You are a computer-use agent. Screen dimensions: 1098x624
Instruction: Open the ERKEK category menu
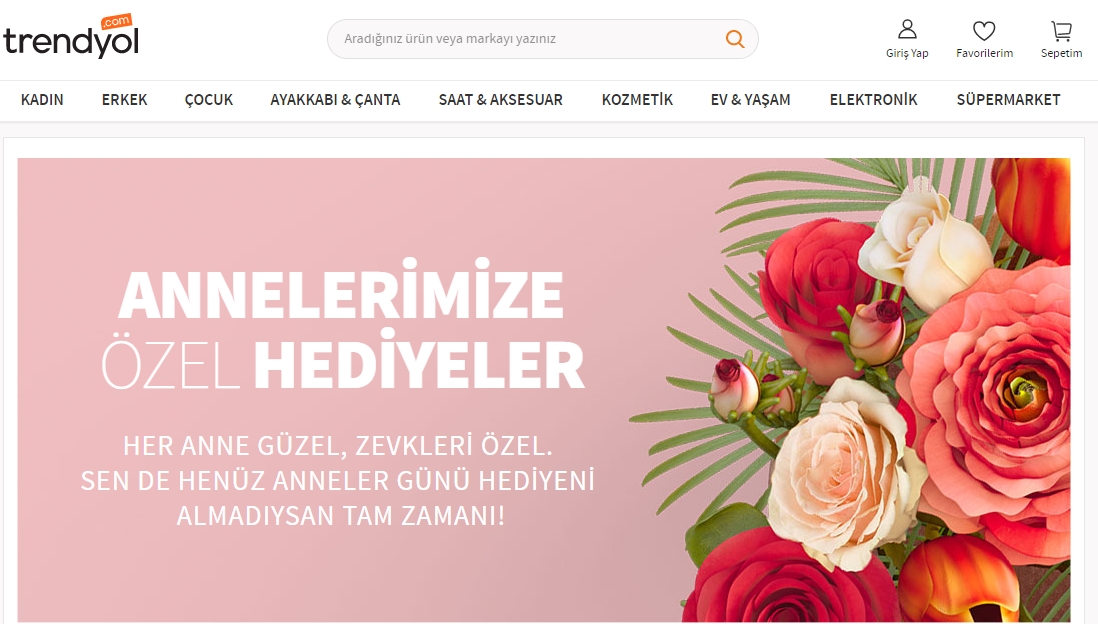(125, 100)
